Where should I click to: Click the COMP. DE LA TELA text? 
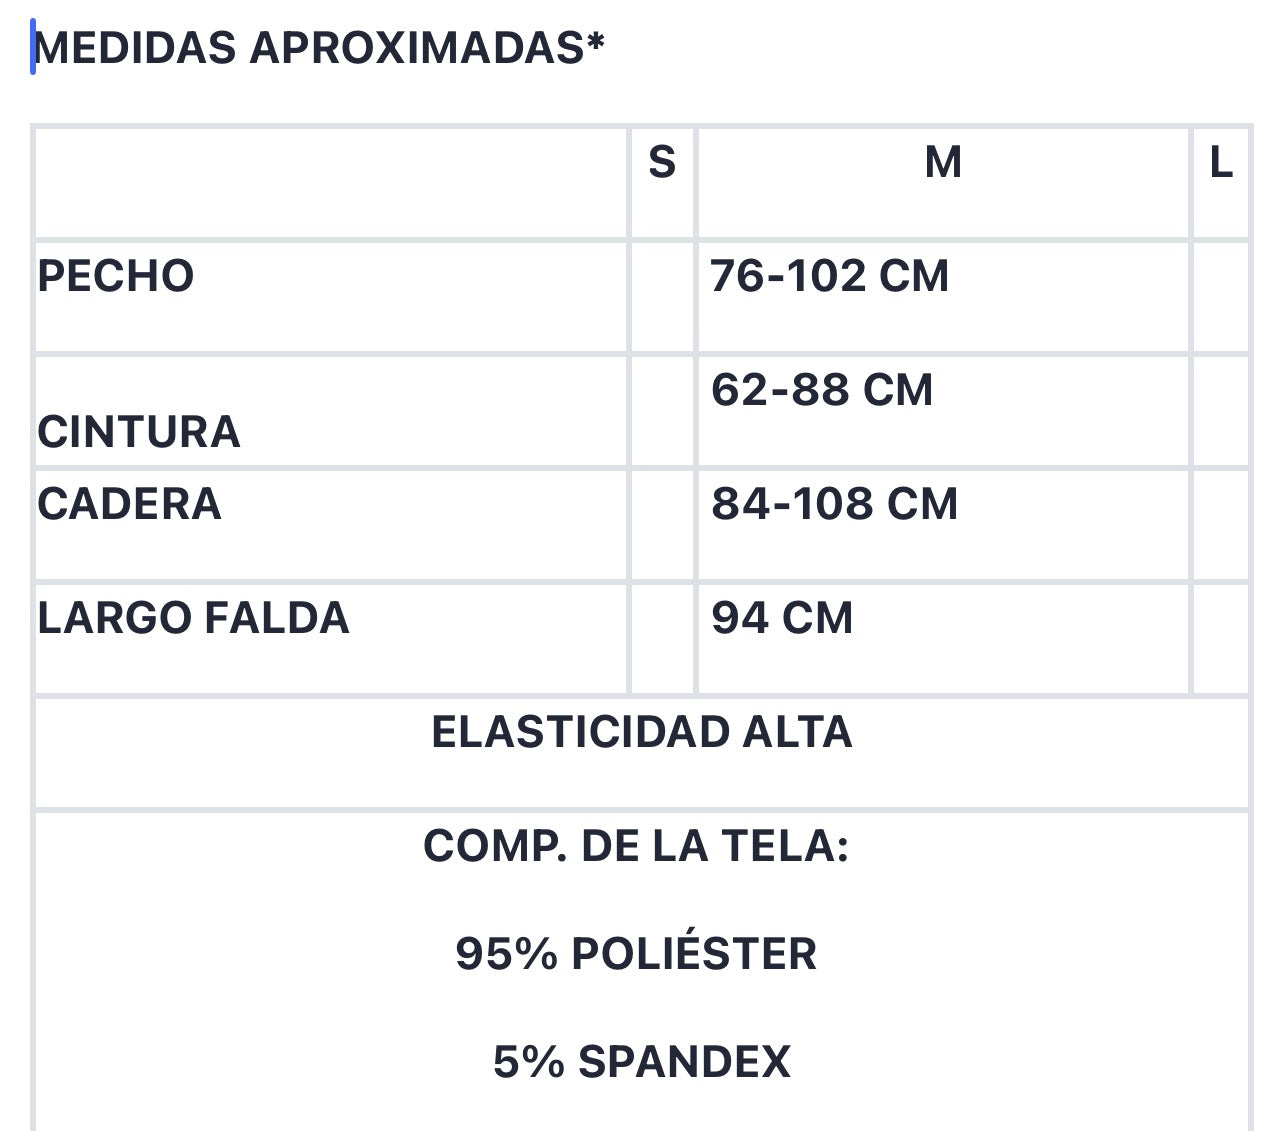point(636,846)
